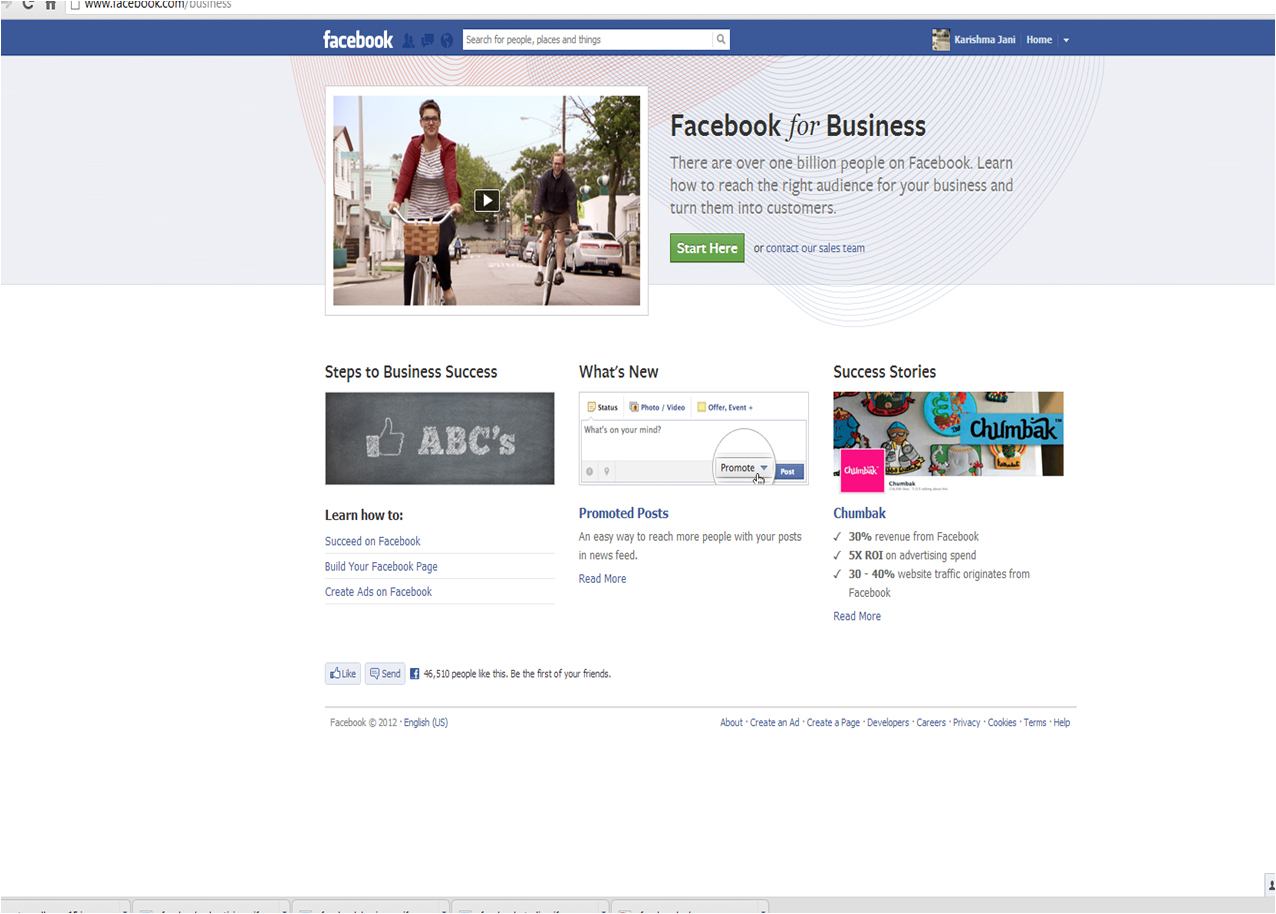
Task: Open the Privacy footer link
Action: (967, 723)
